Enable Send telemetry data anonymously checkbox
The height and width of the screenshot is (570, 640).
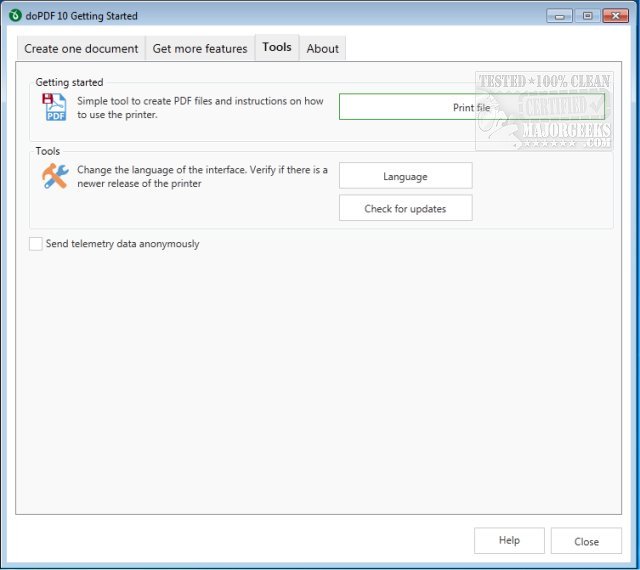(36, 244)
